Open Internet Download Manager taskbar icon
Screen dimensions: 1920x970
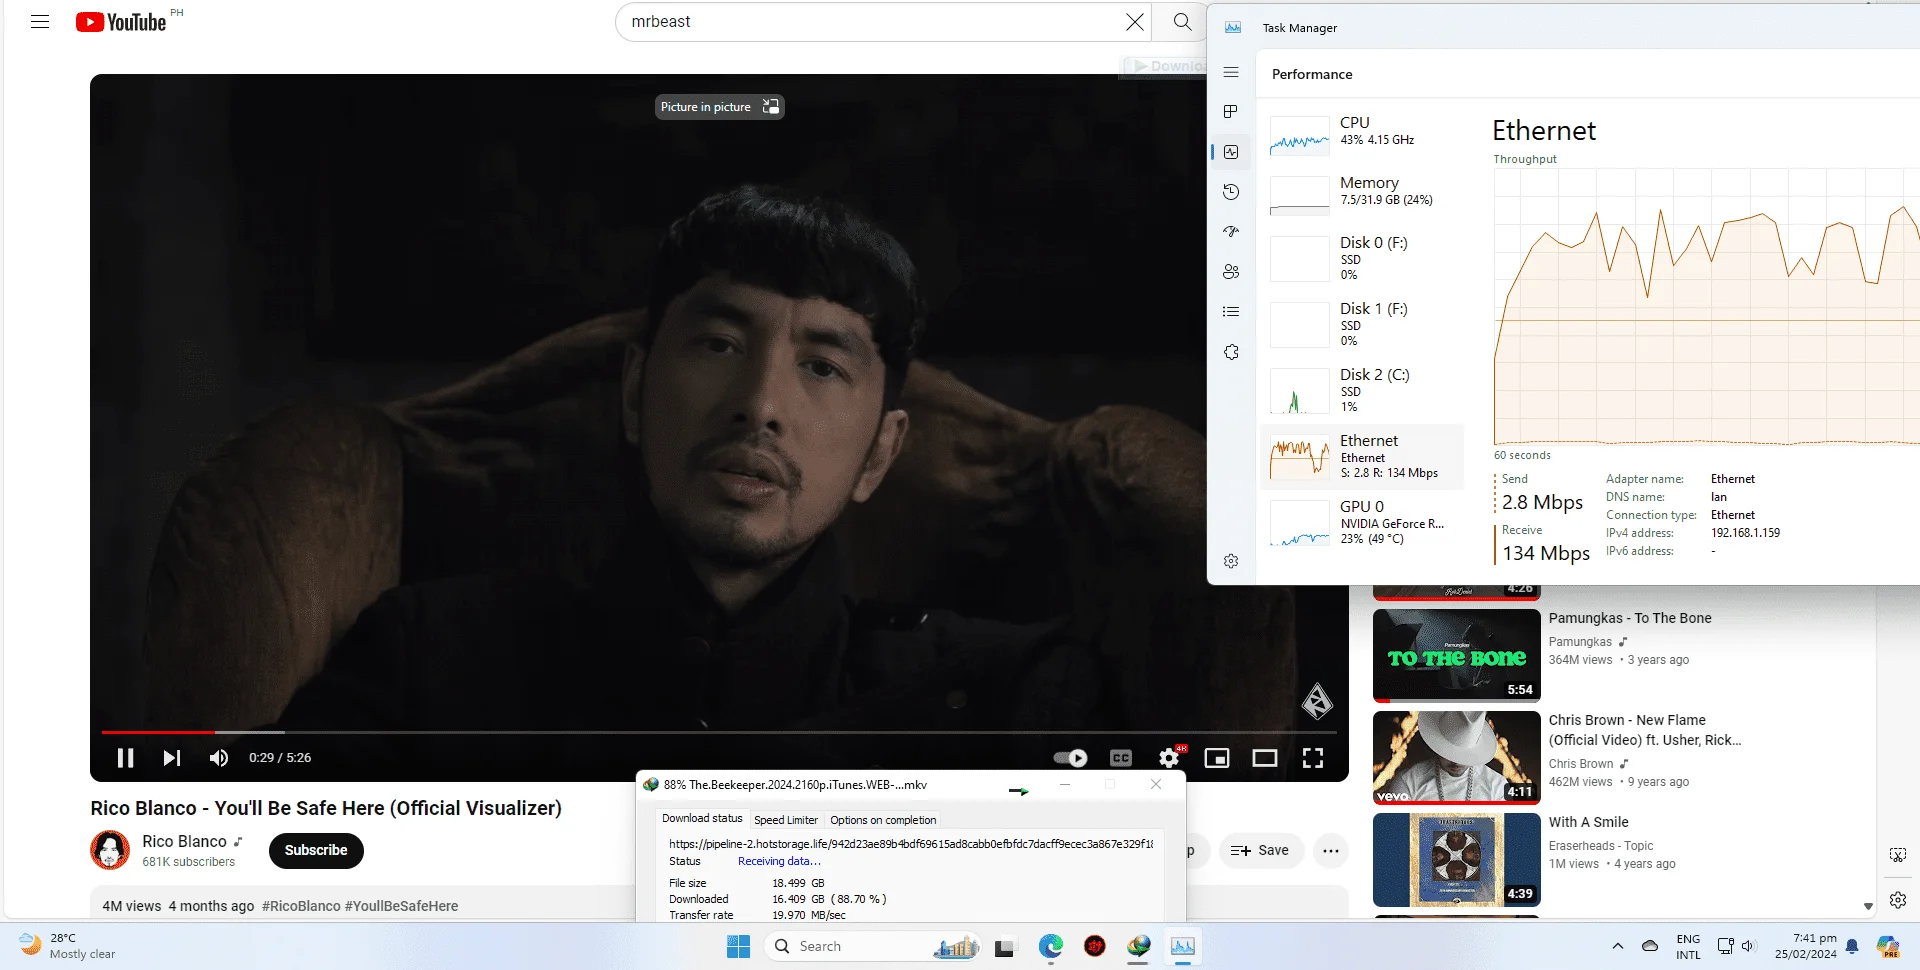pyautogui.click(x=1139, y=946)
